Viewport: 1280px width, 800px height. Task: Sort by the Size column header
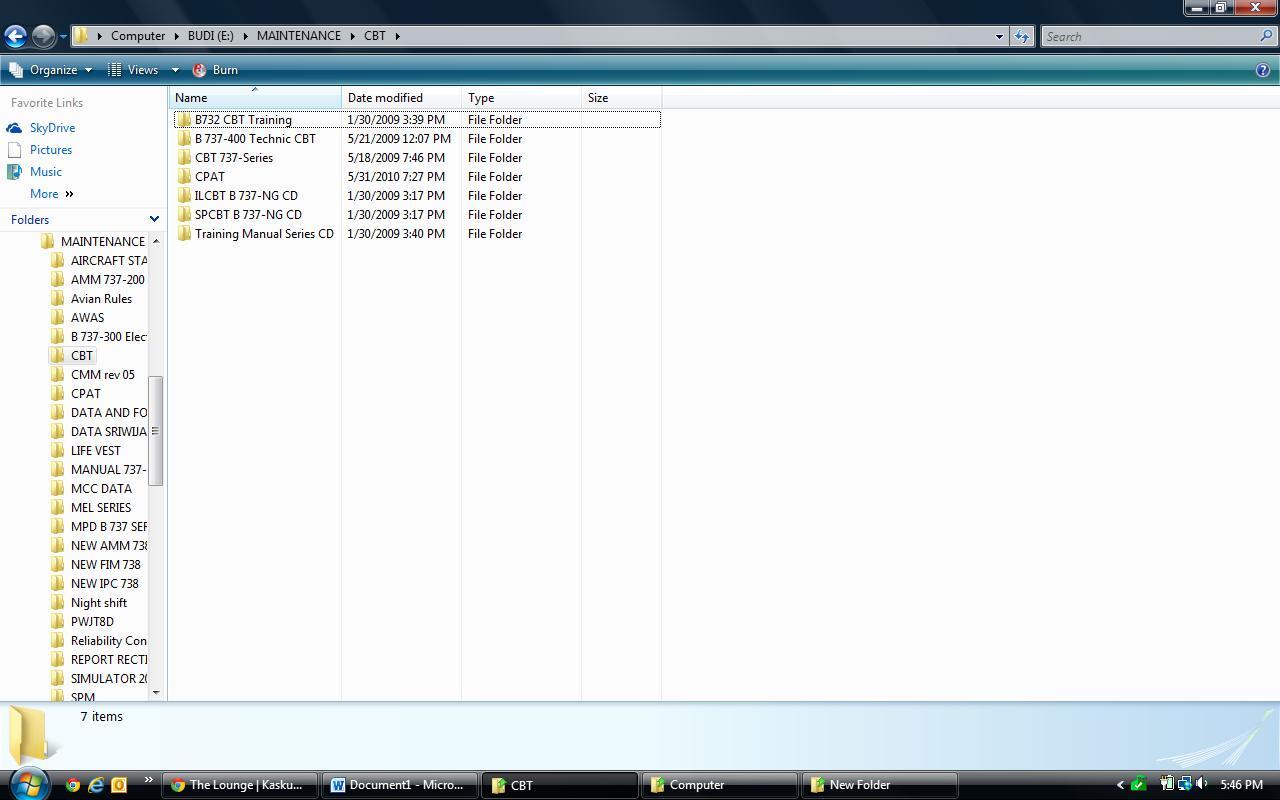tap(621, 98)
